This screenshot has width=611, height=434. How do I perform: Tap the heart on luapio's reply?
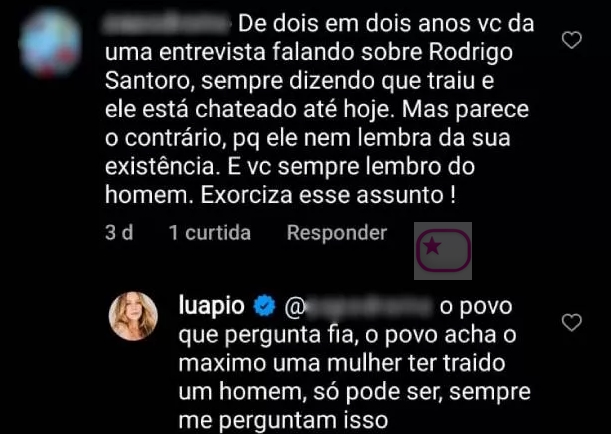[x=572, y=323]
